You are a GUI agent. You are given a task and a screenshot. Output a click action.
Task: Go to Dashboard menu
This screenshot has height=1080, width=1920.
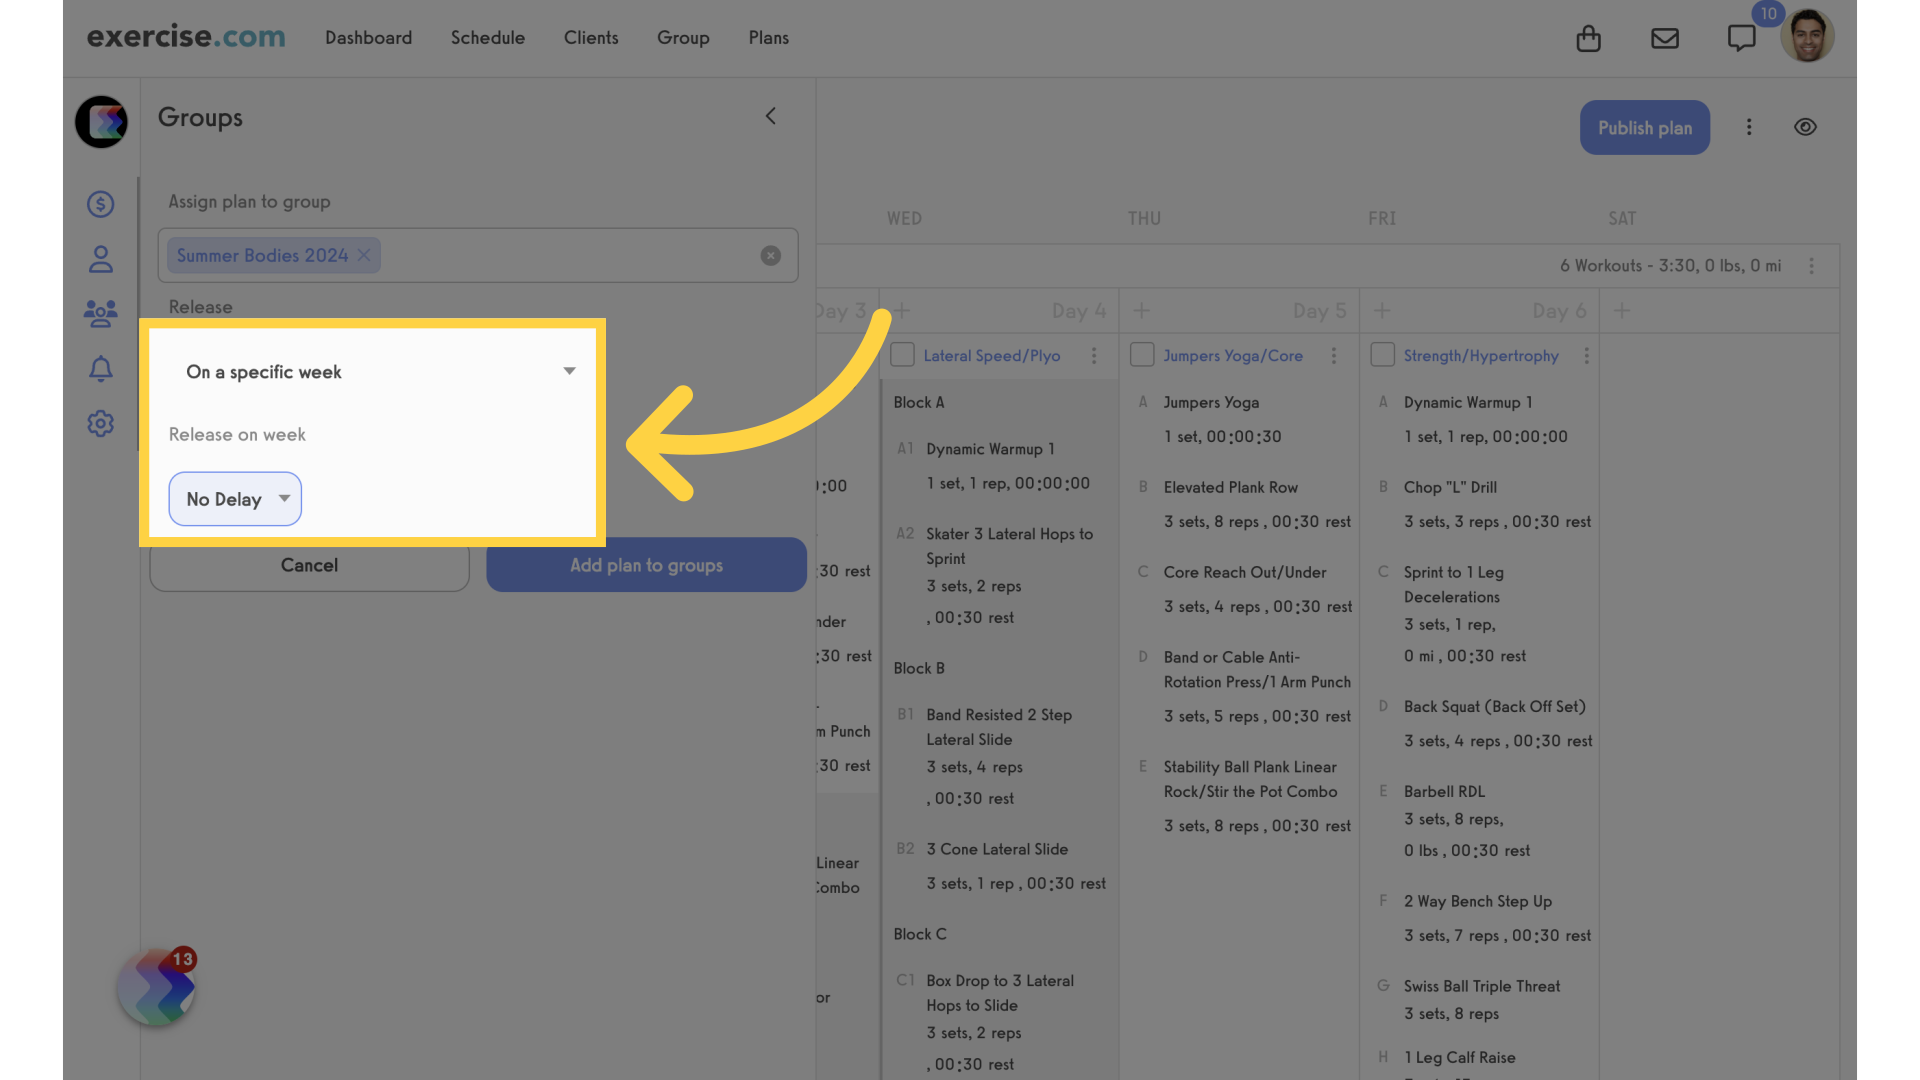[368, 38]
